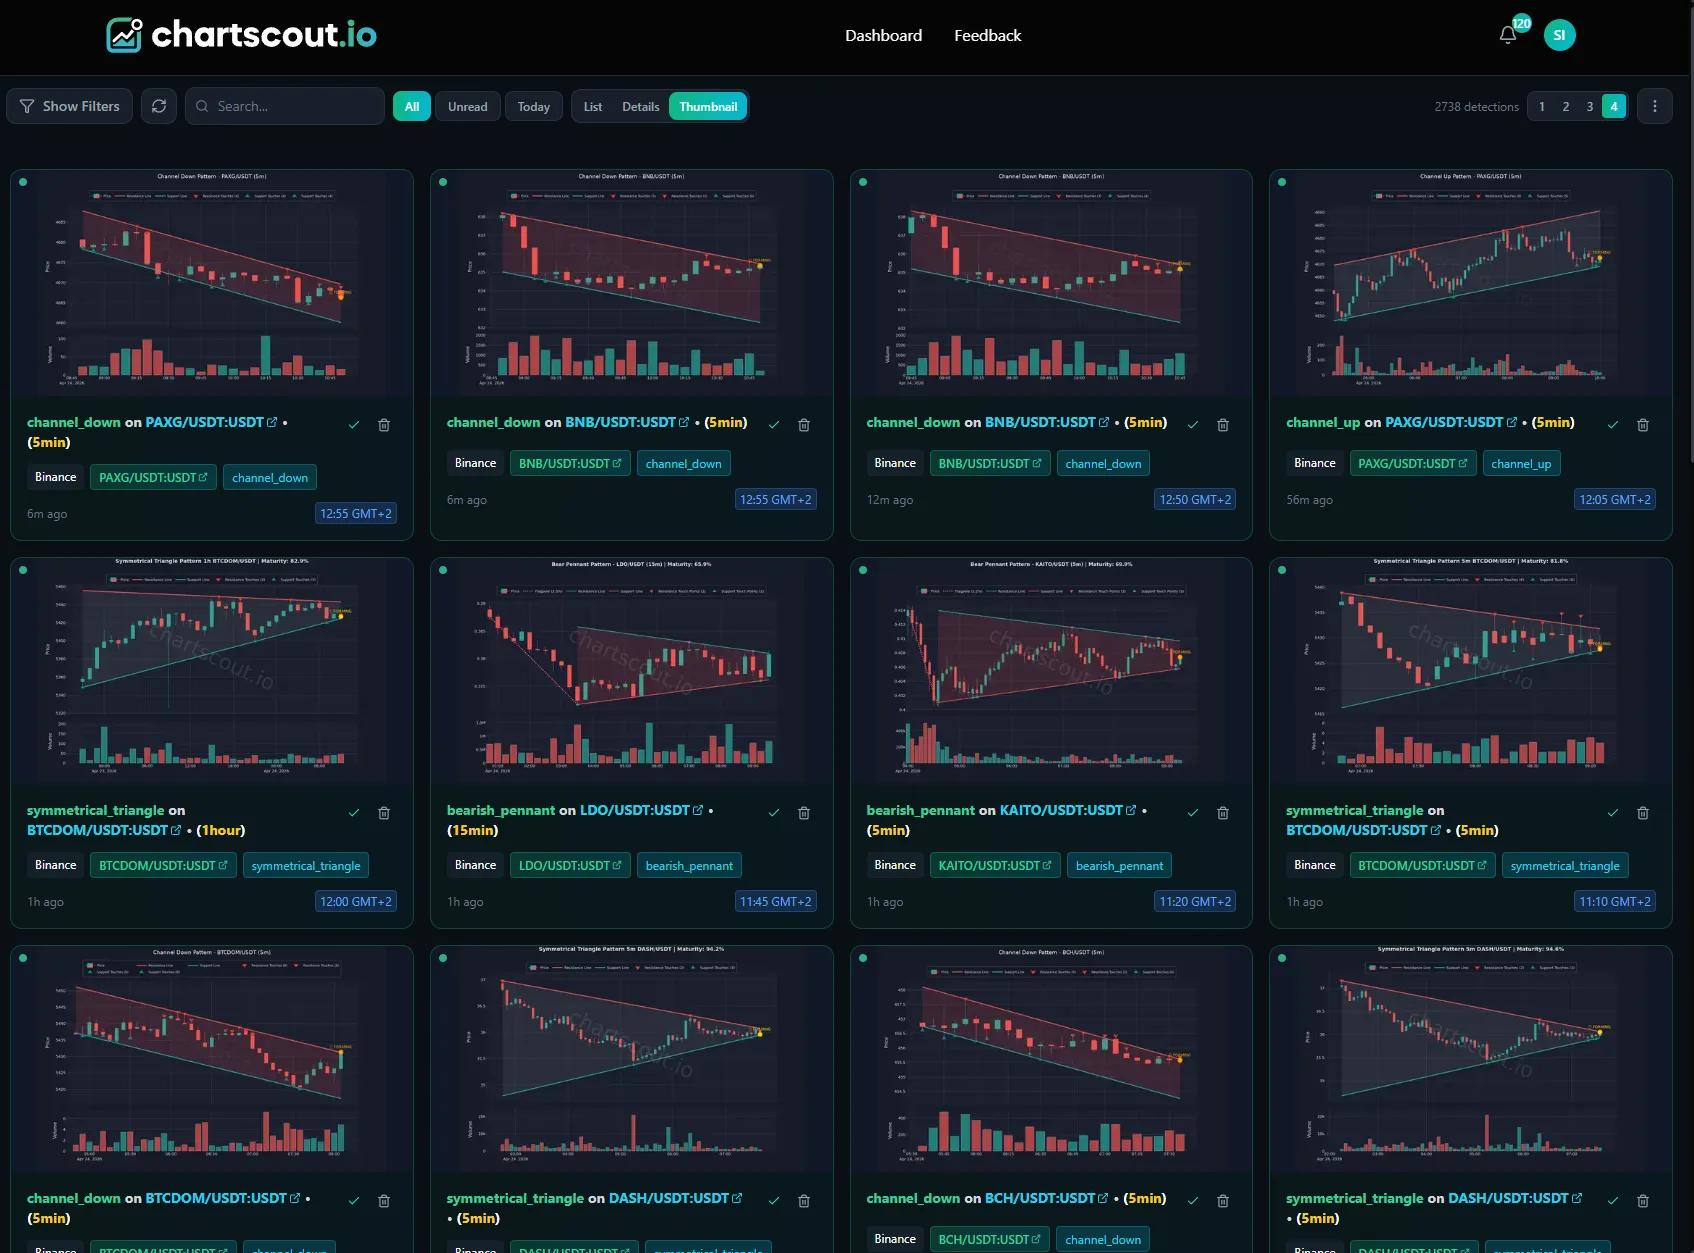Image resolution: width=1694 pixels, height=1253 pixels.
Task: Delete the PAXG channel_up detection
Action: tap(1643, 425)
